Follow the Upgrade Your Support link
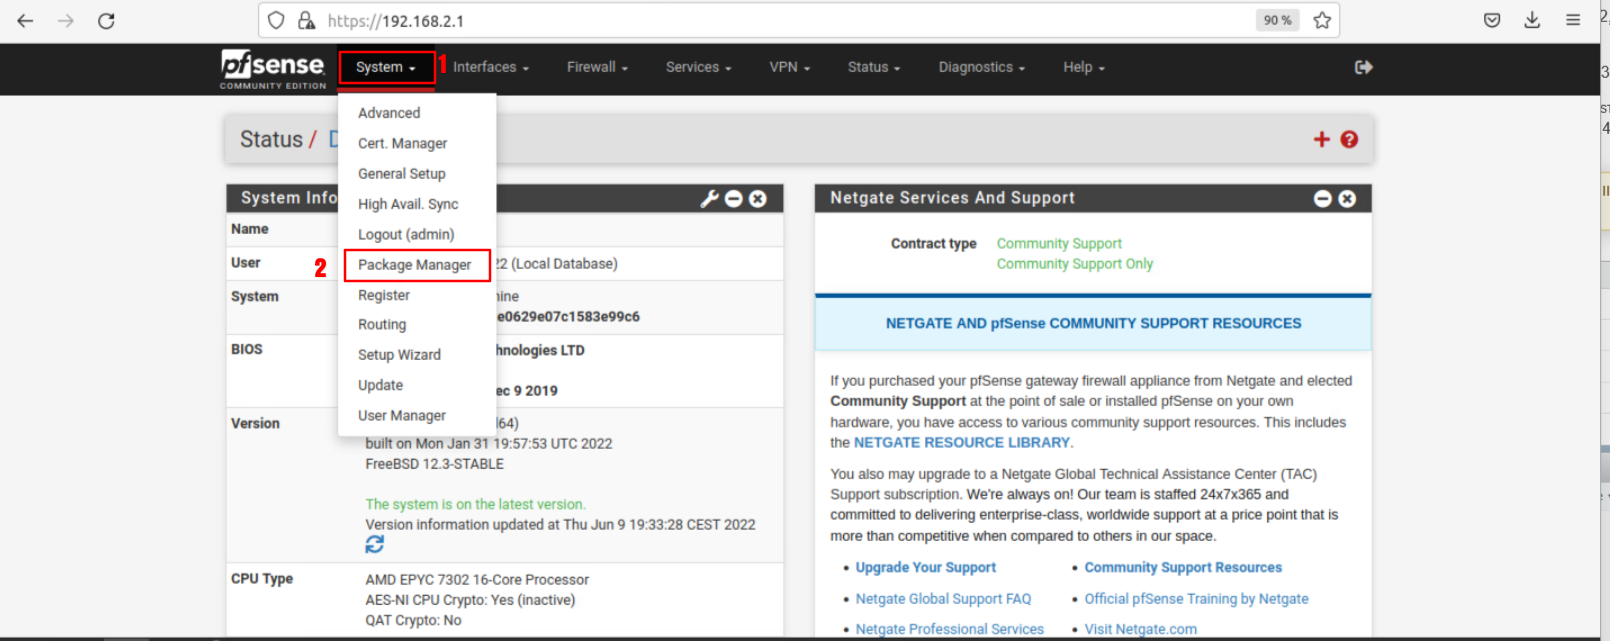 click(x=925, y=568)
